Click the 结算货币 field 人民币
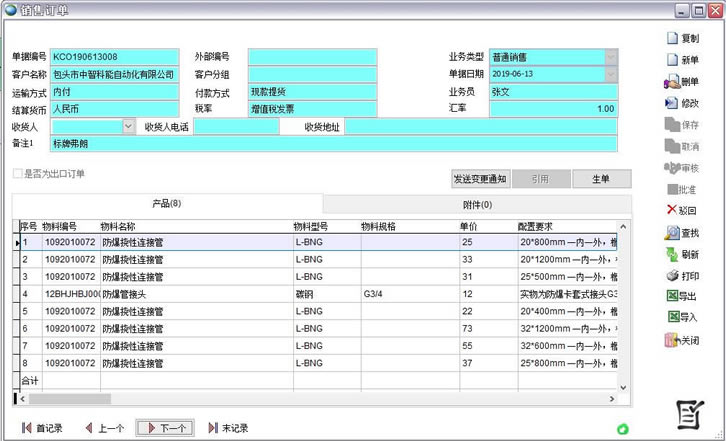The height and width of the screenshot is (441, 726). click(x=114, y=109)
